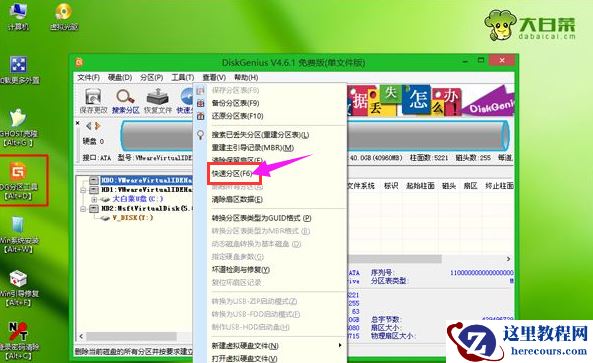Click the 保存更改 (save changes) toolbar icon
The width and height of the screenshot is (593, 363).
tap(93, 97)
